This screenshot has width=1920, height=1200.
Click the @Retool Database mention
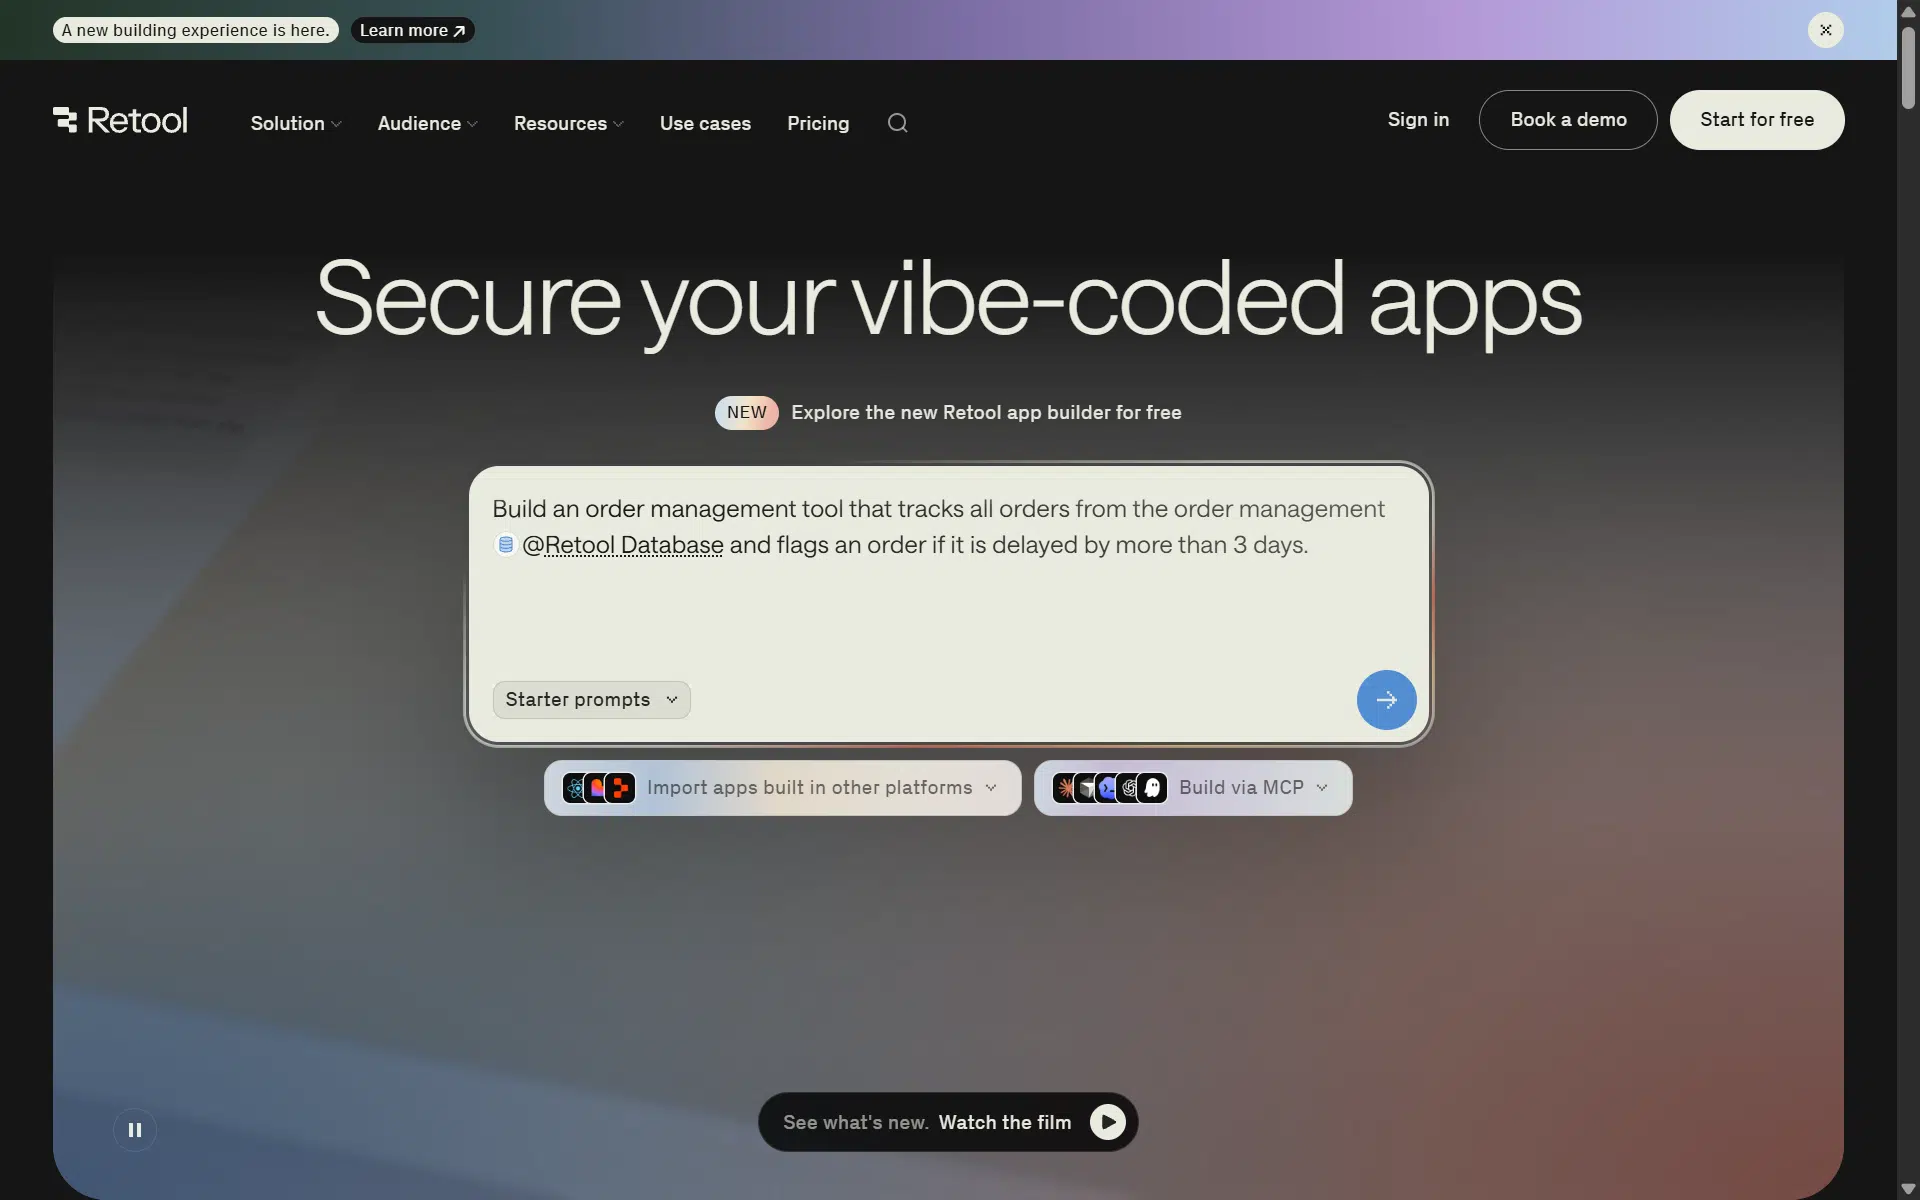(622, 545)
